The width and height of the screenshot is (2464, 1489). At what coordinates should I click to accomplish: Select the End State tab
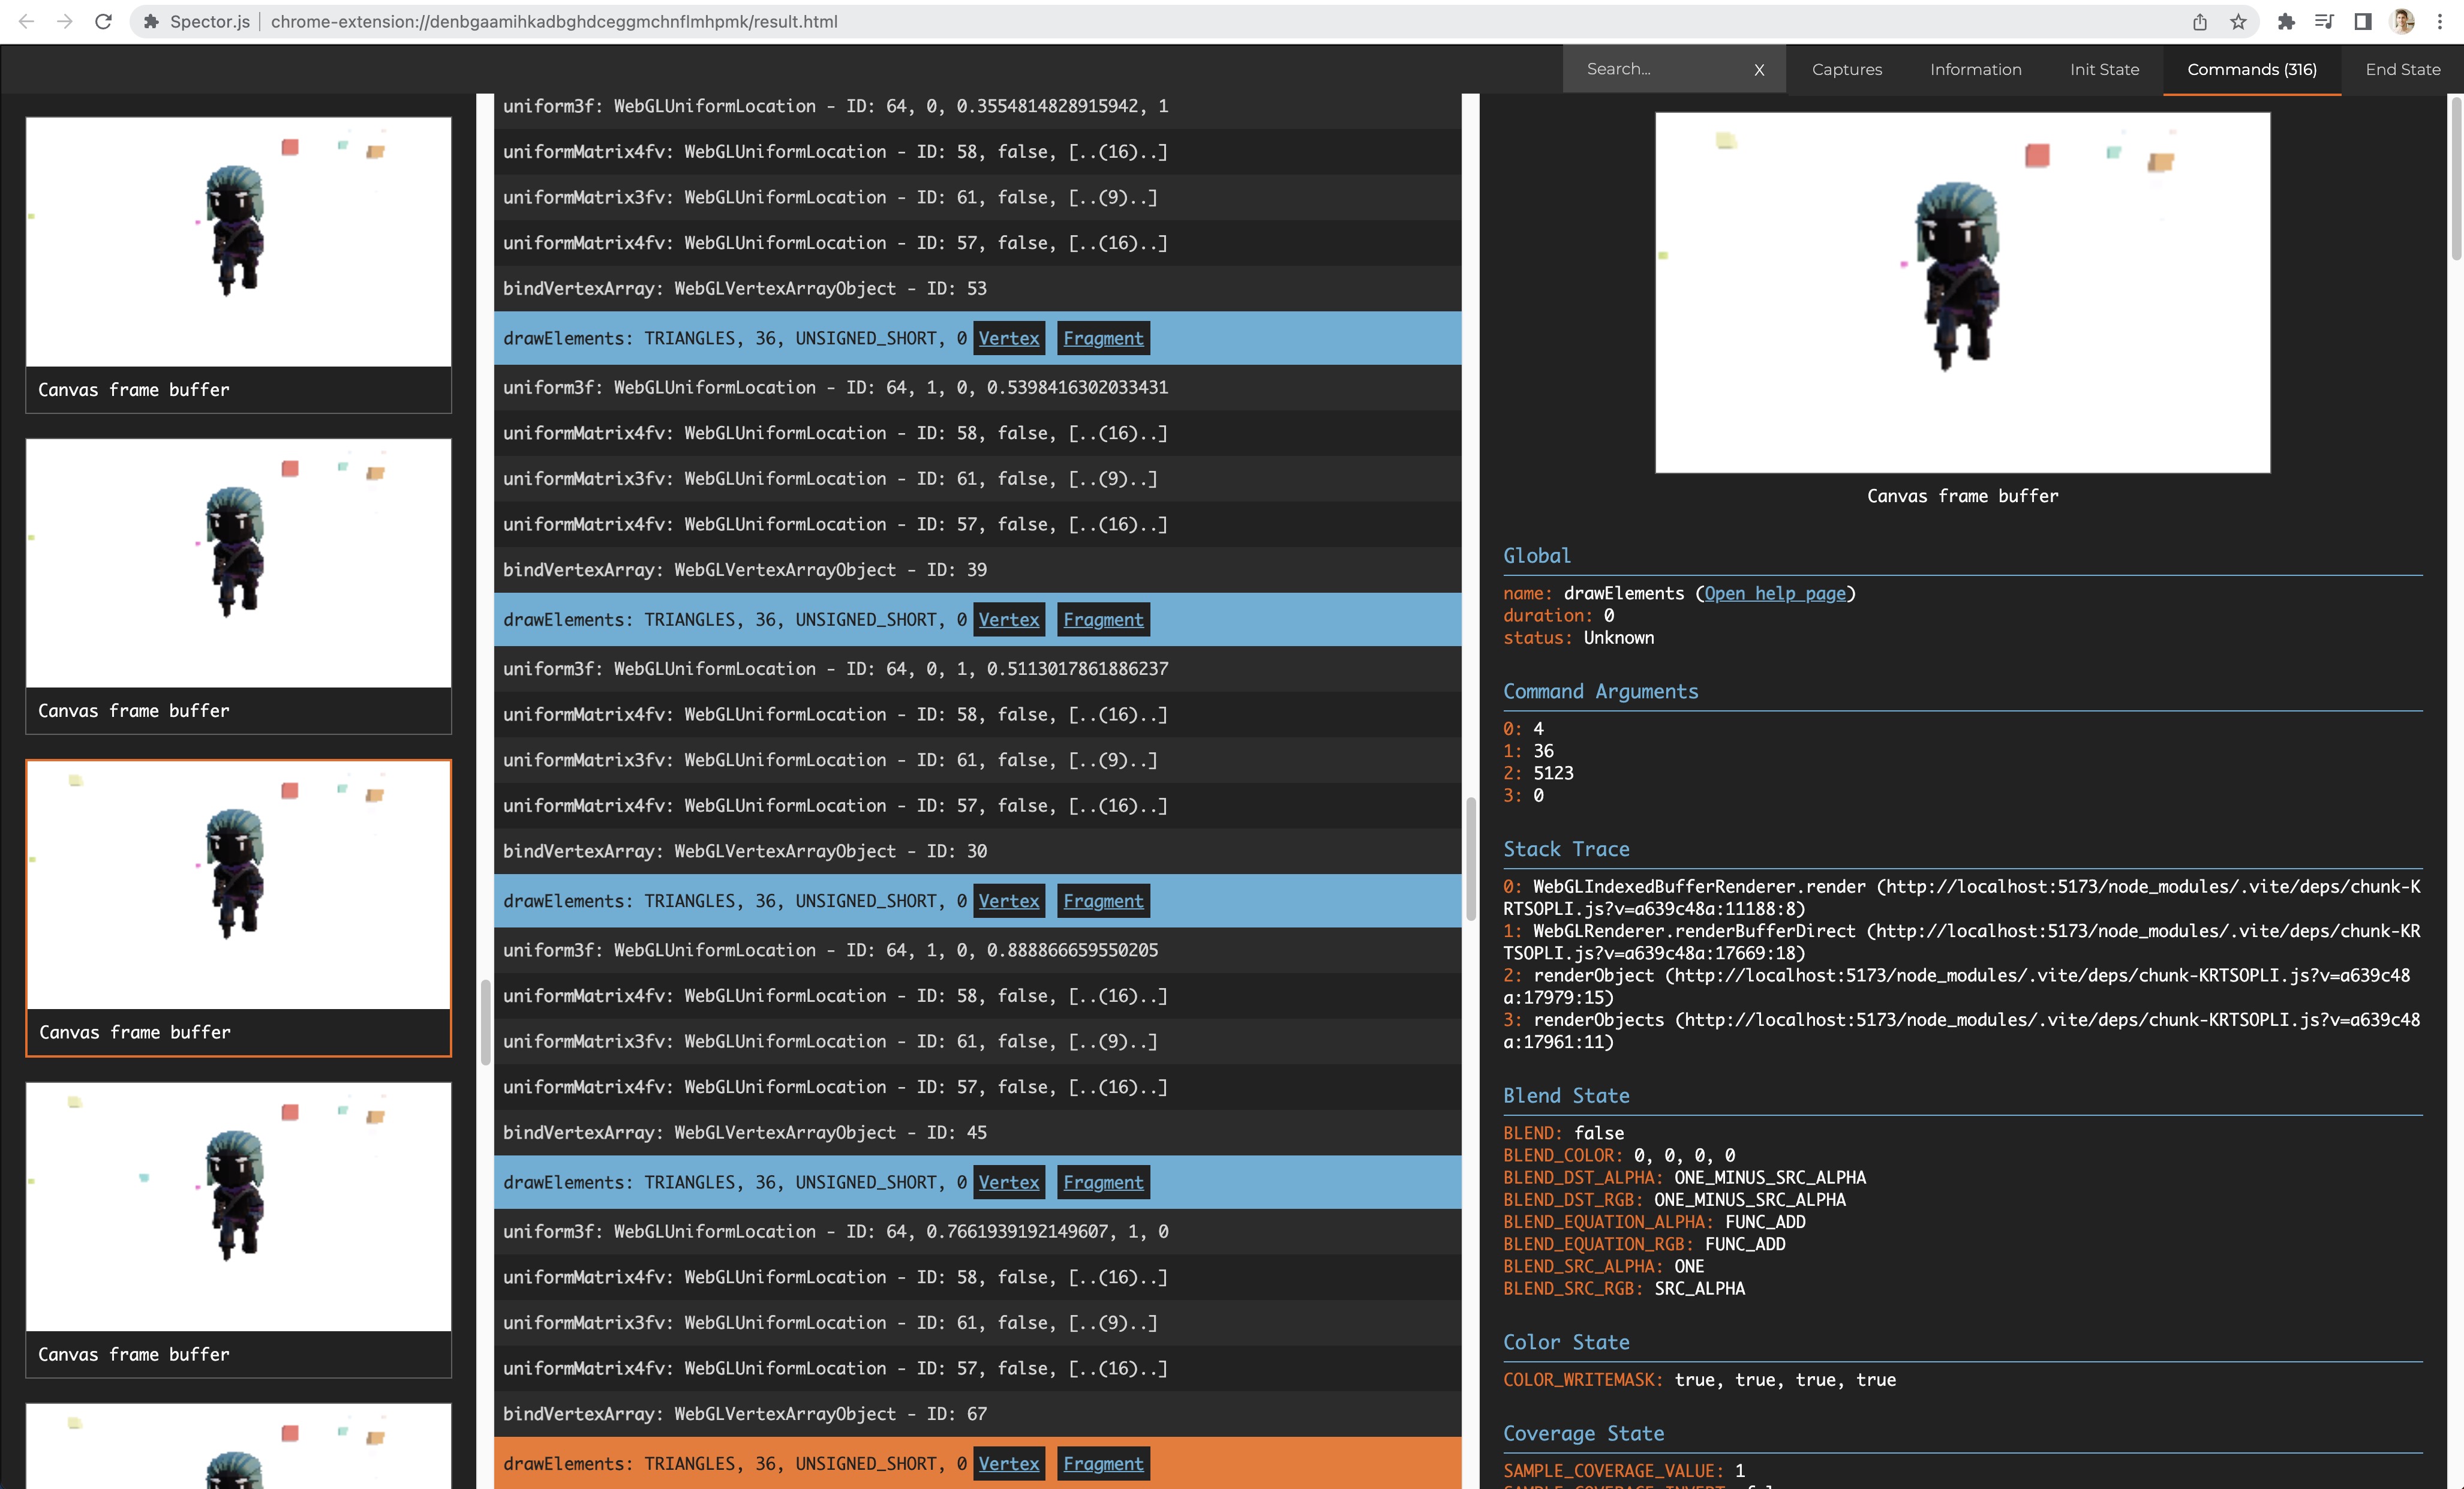tap(2397, 68)
